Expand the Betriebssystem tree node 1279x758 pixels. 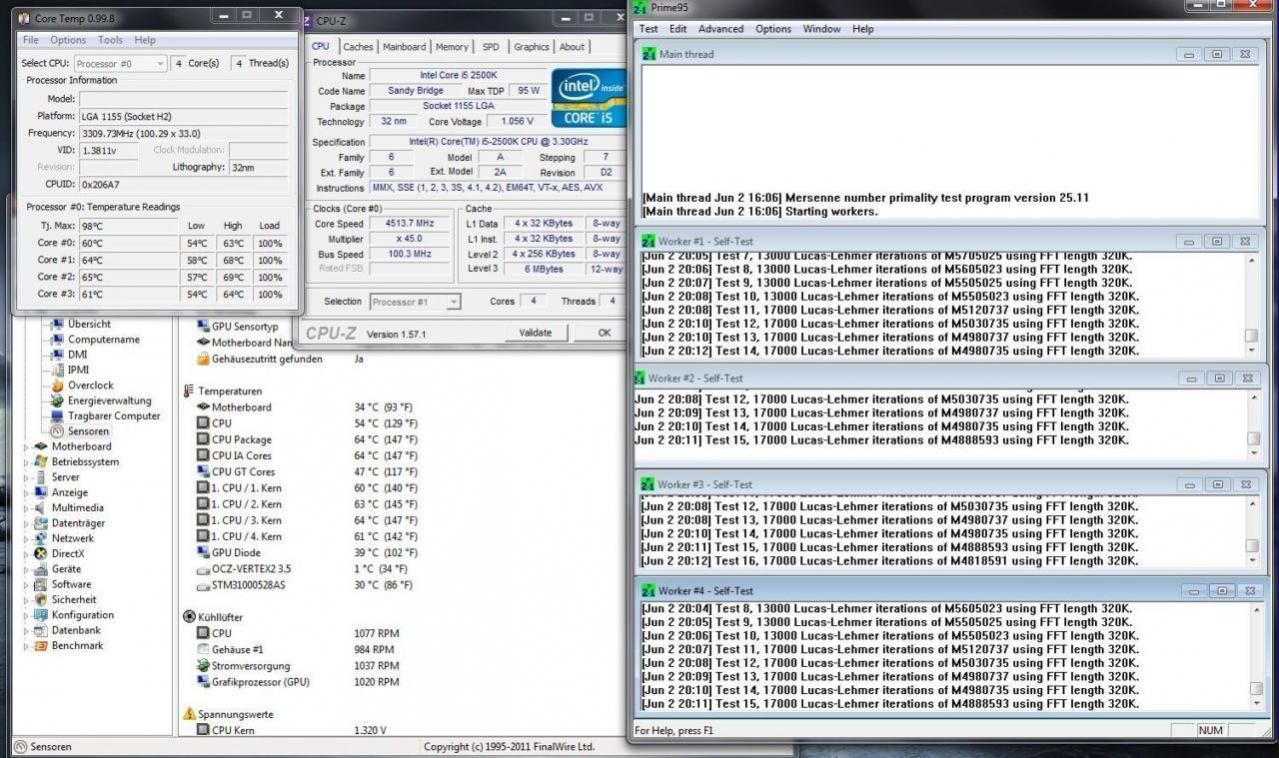tap(27, 462)
